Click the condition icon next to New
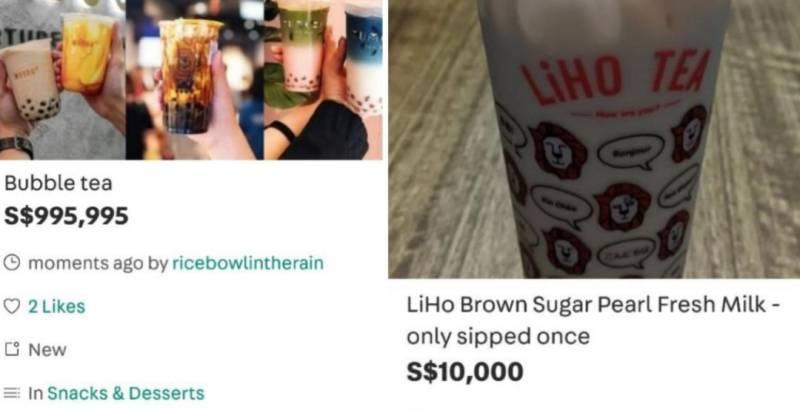800x410 pixels. (x=12, y=350)
